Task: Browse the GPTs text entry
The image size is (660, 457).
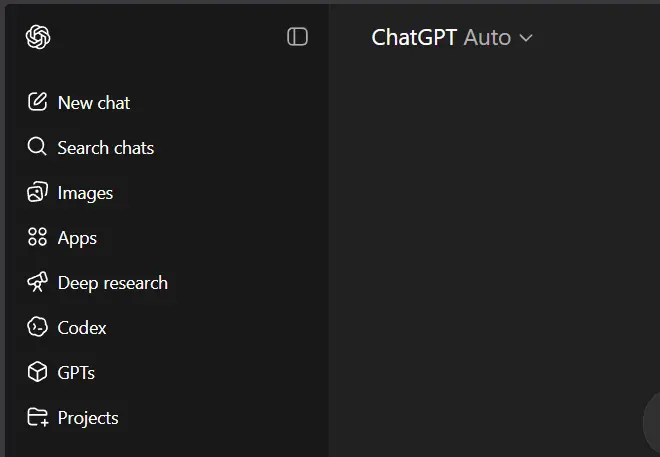Action: 76,373
